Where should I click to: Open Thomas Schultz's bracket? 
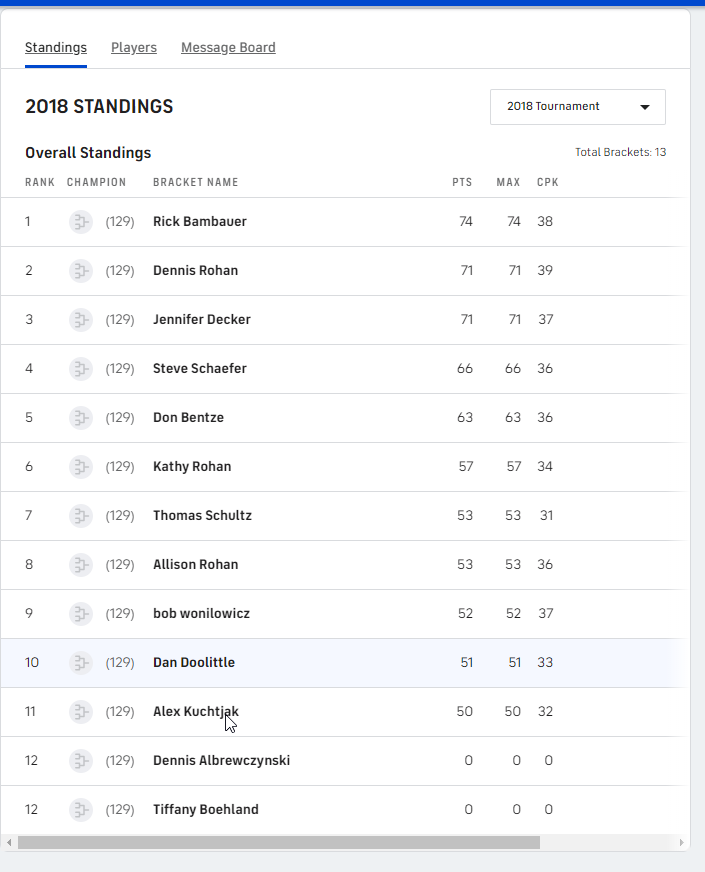point(202,516)
